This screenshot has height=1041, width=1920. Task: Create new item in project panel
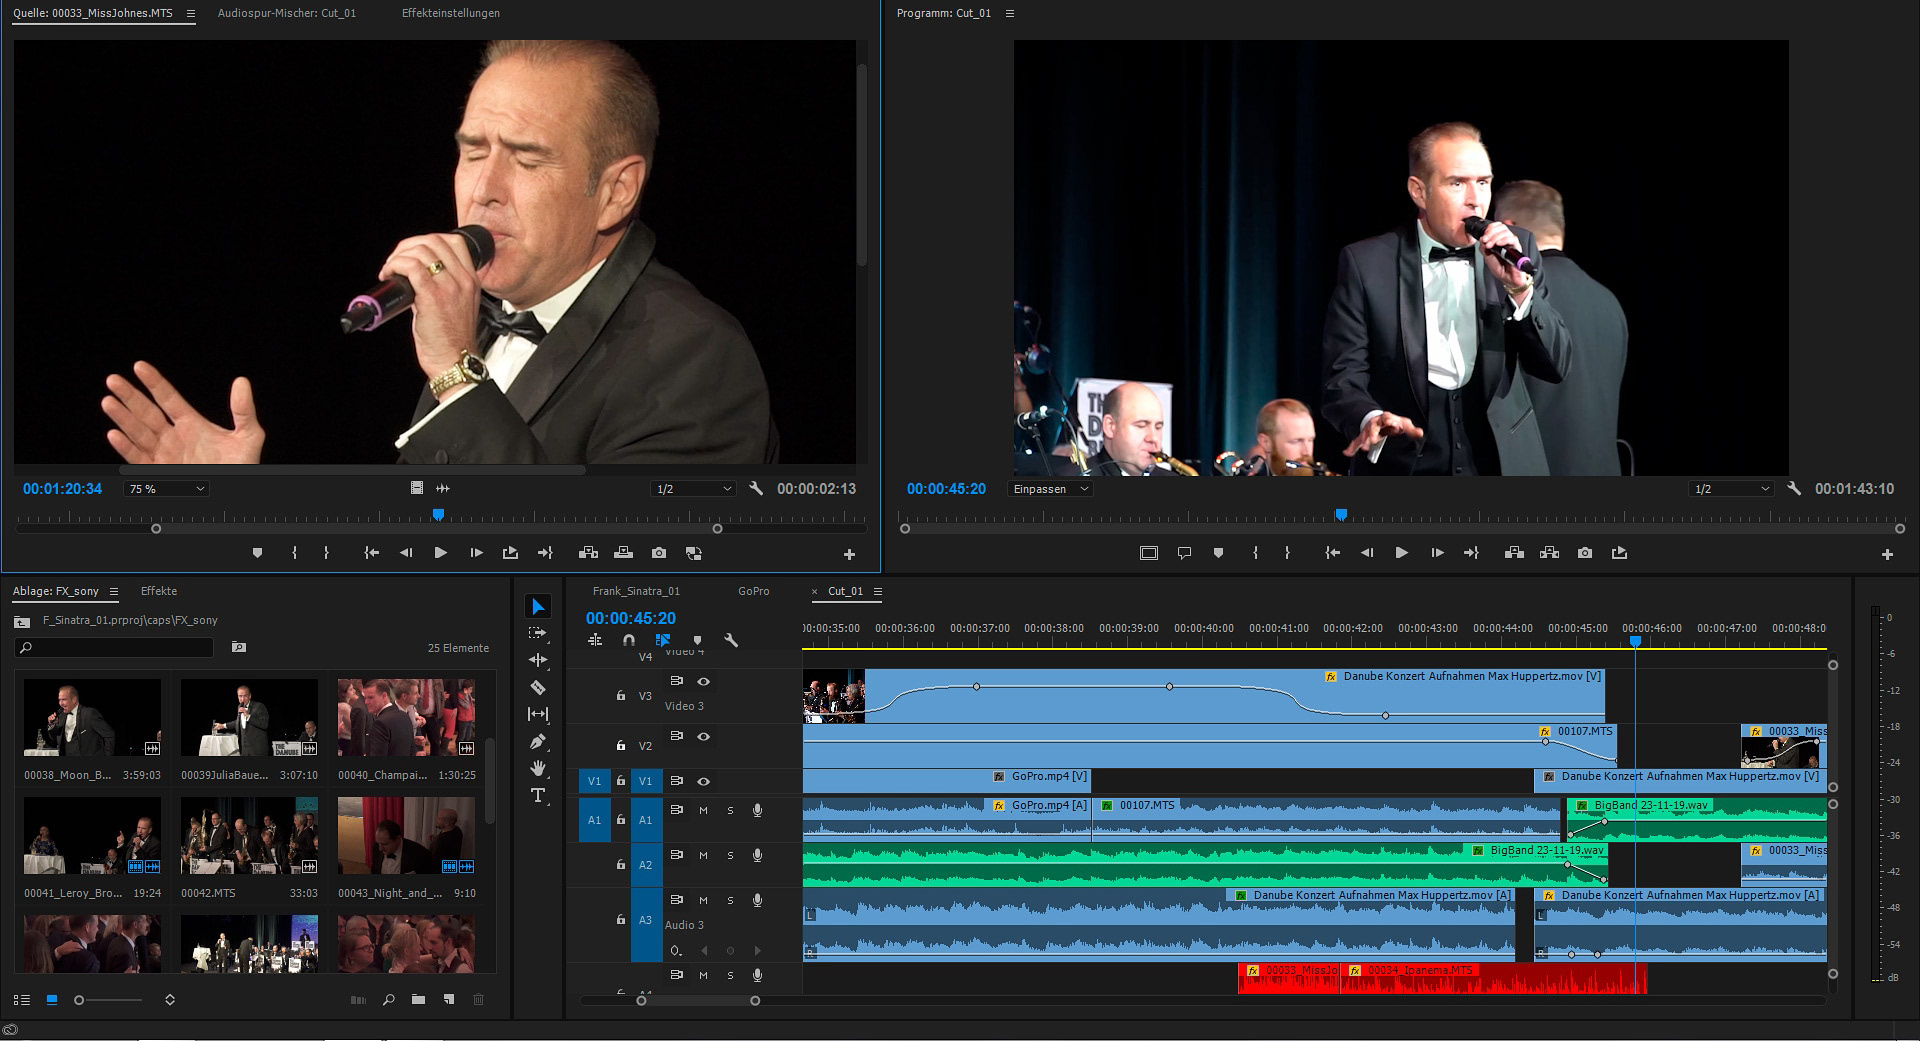449,1000
